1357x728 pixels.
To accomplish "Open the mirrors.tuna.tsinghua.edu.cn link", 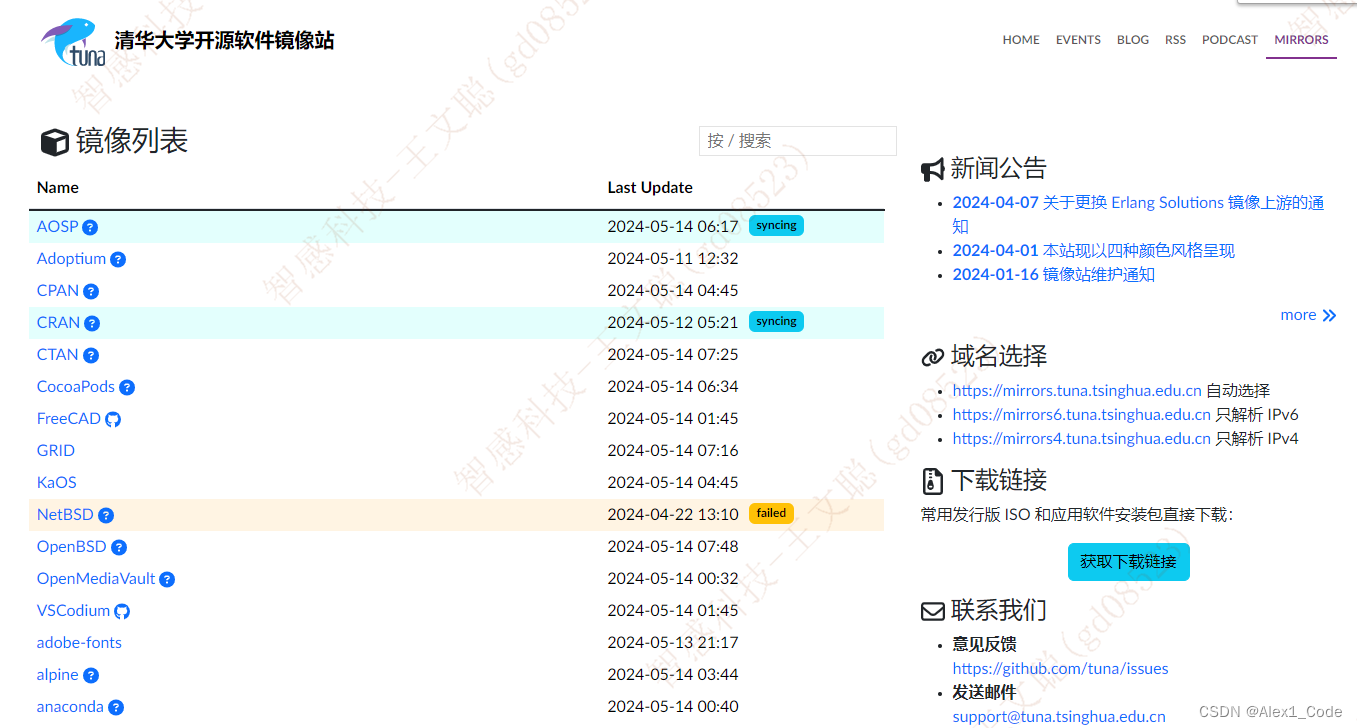I will [x=1077, y=391].
